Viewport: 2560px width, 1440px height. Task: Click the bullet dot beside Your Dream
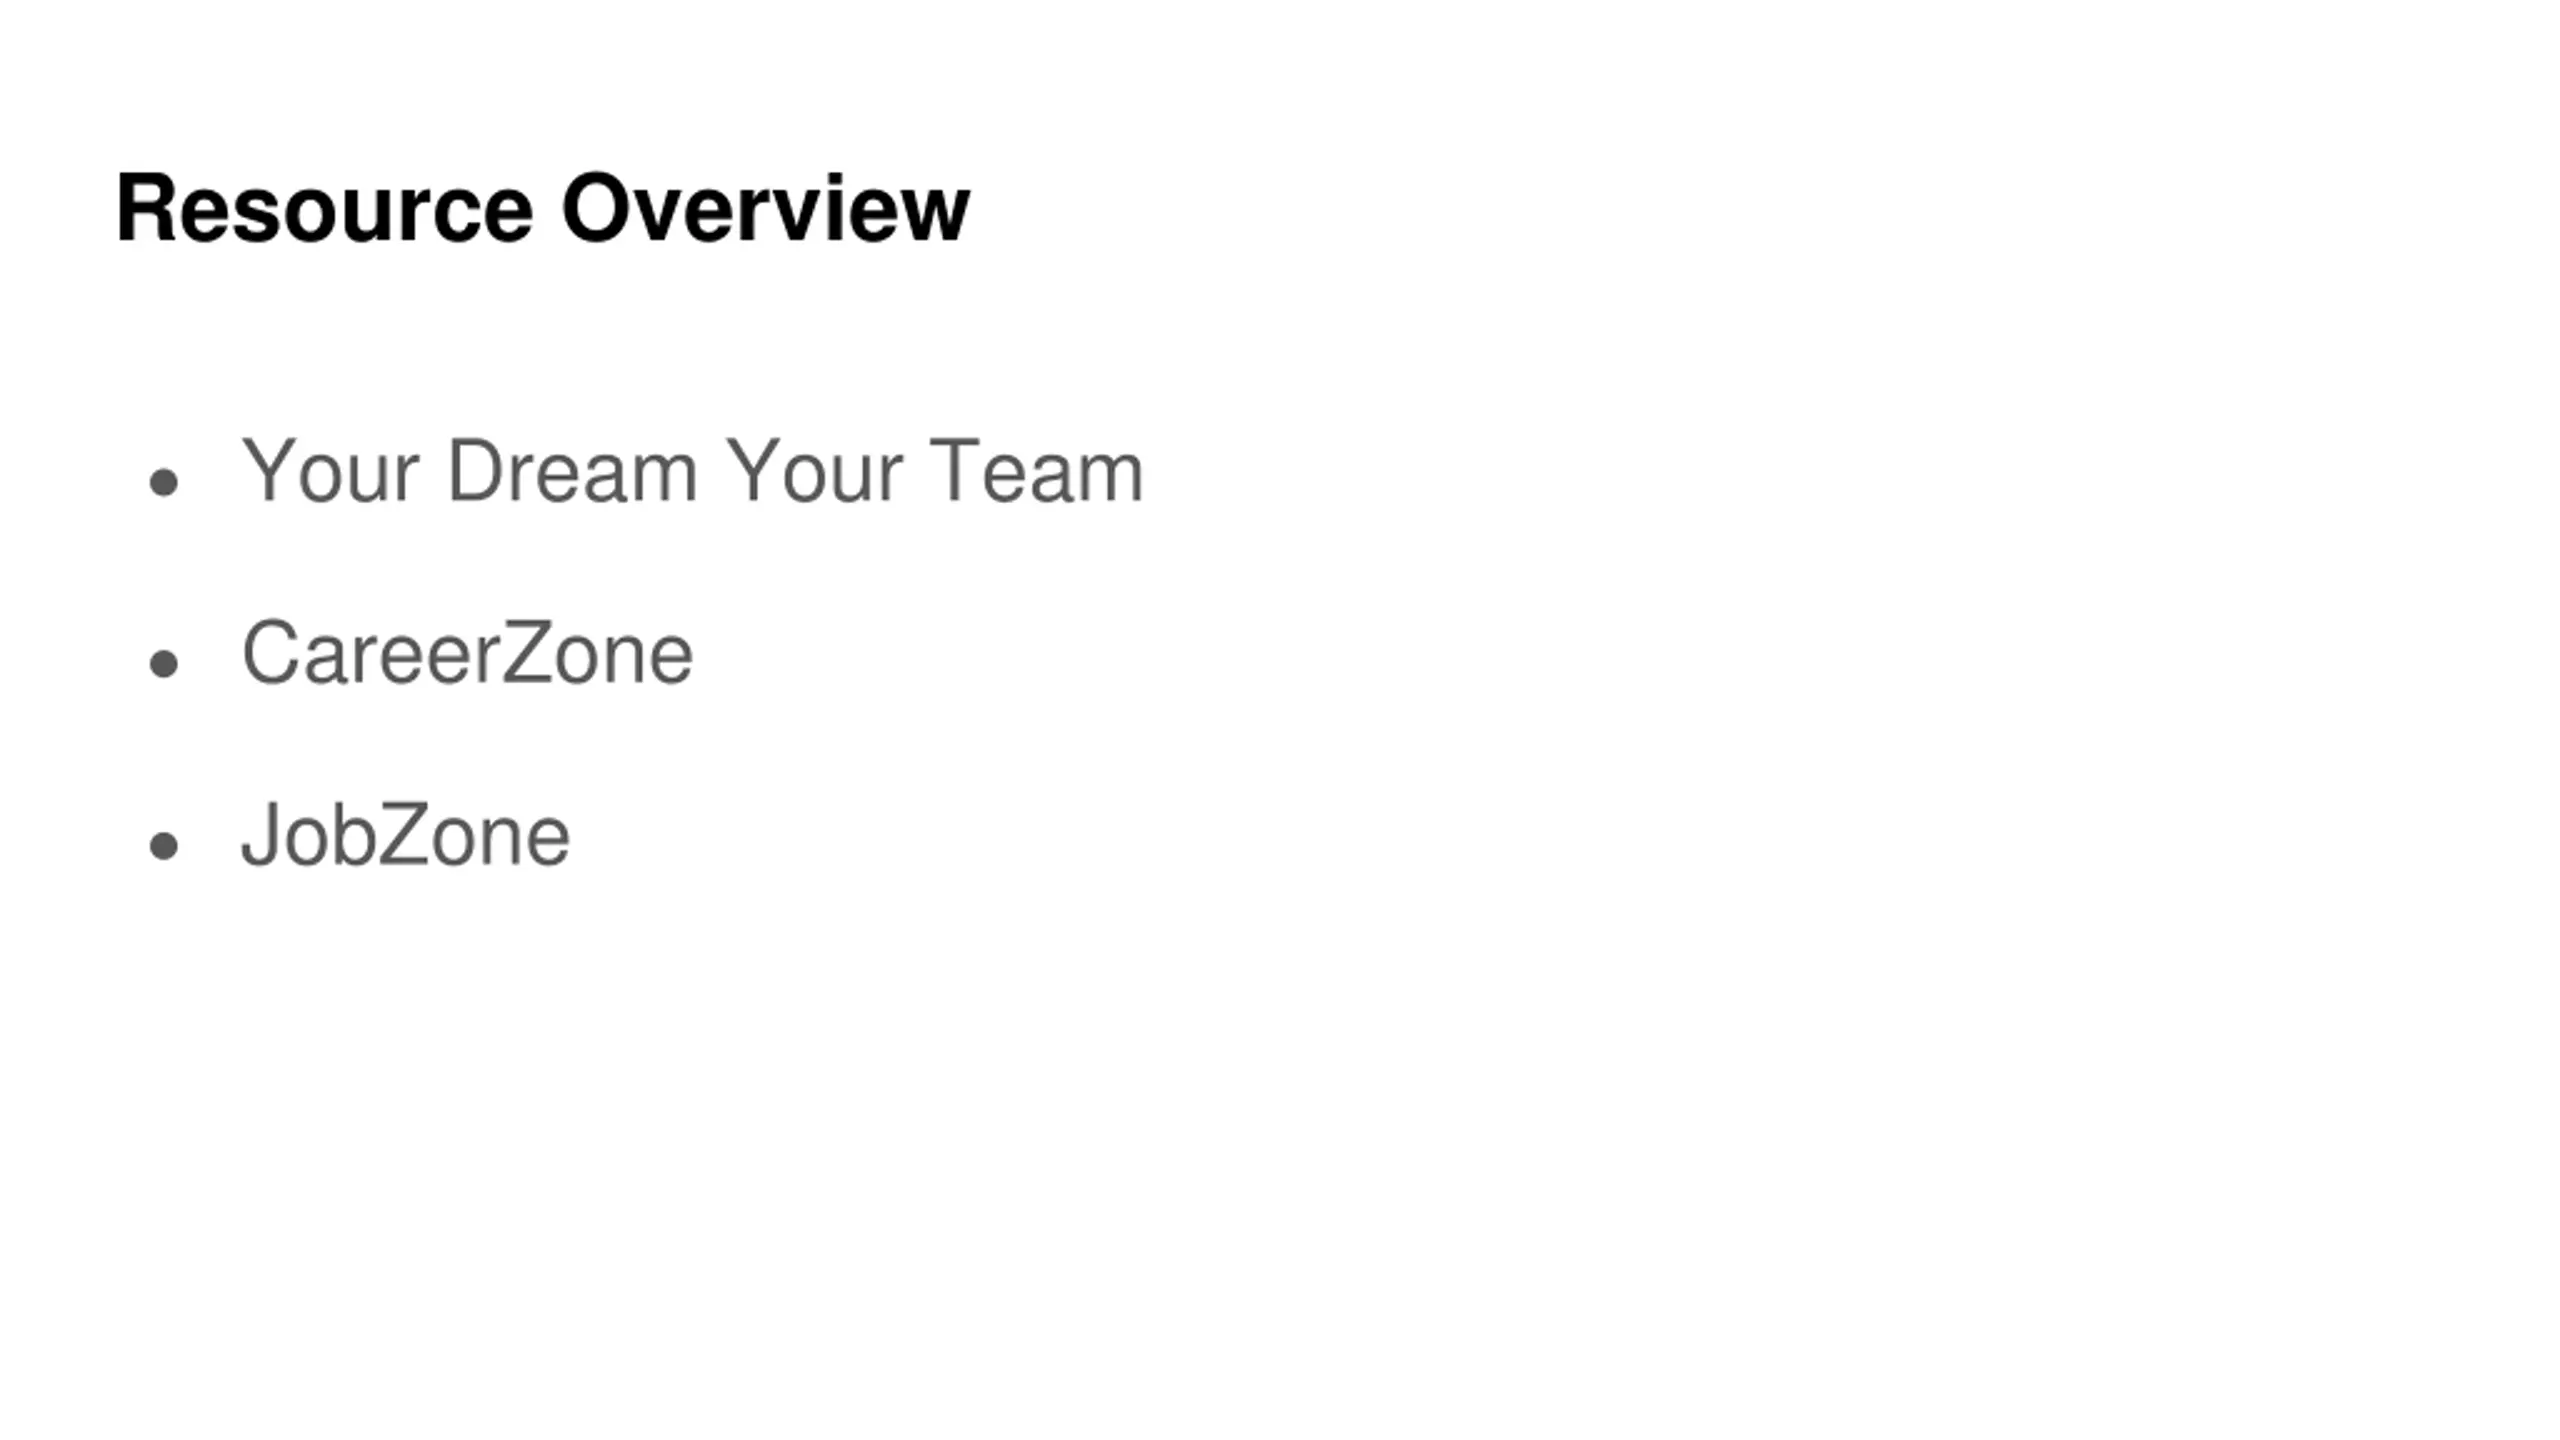tap(163, 483)
